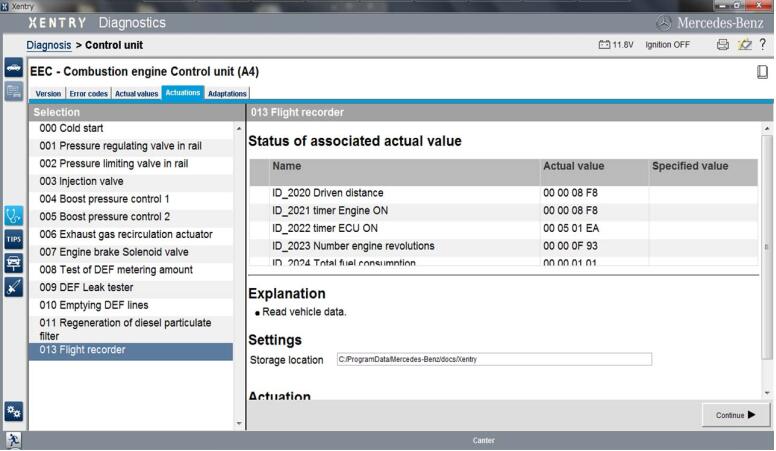This screenshot has height=451, width=776.
Task: Click the exit running-man icon
Action: coord(13,440)
